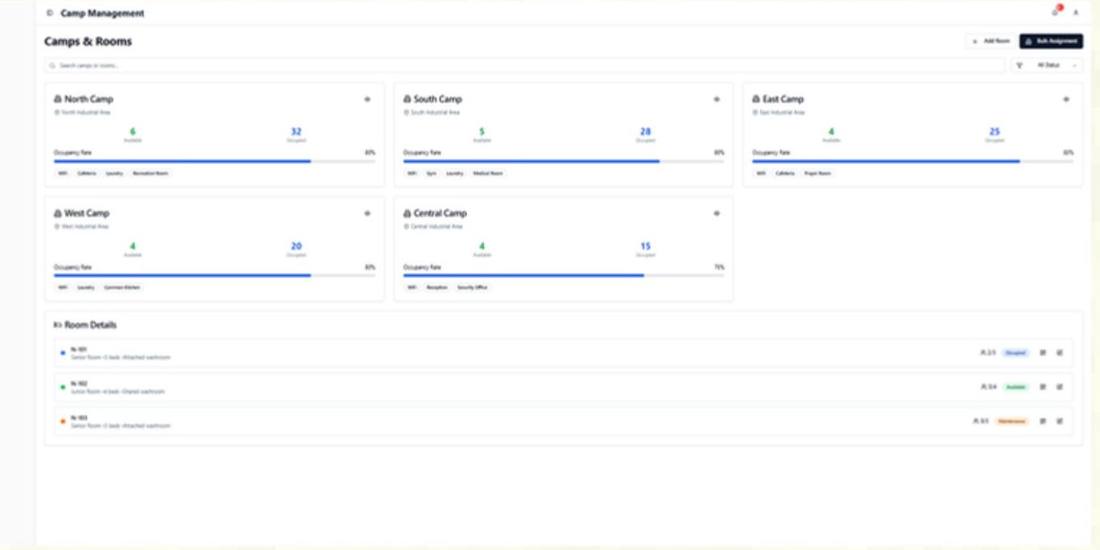This screenshot has width=1100, height=550.
Task: Click the edit icon for room N-101
Action: [1059, 353]
